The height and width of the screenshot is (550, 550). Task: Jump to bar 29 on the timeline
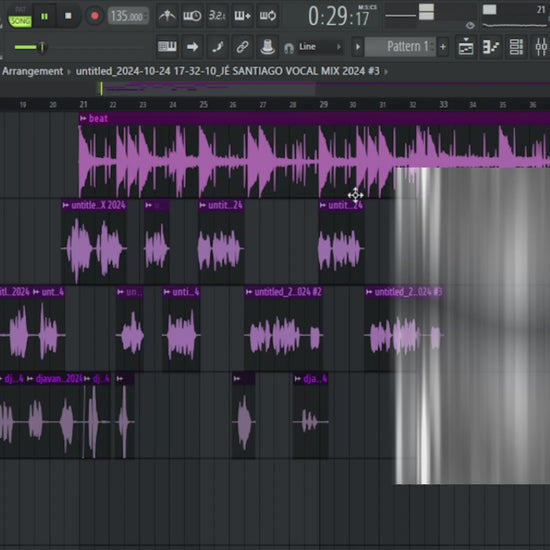(x=323, y=105)
